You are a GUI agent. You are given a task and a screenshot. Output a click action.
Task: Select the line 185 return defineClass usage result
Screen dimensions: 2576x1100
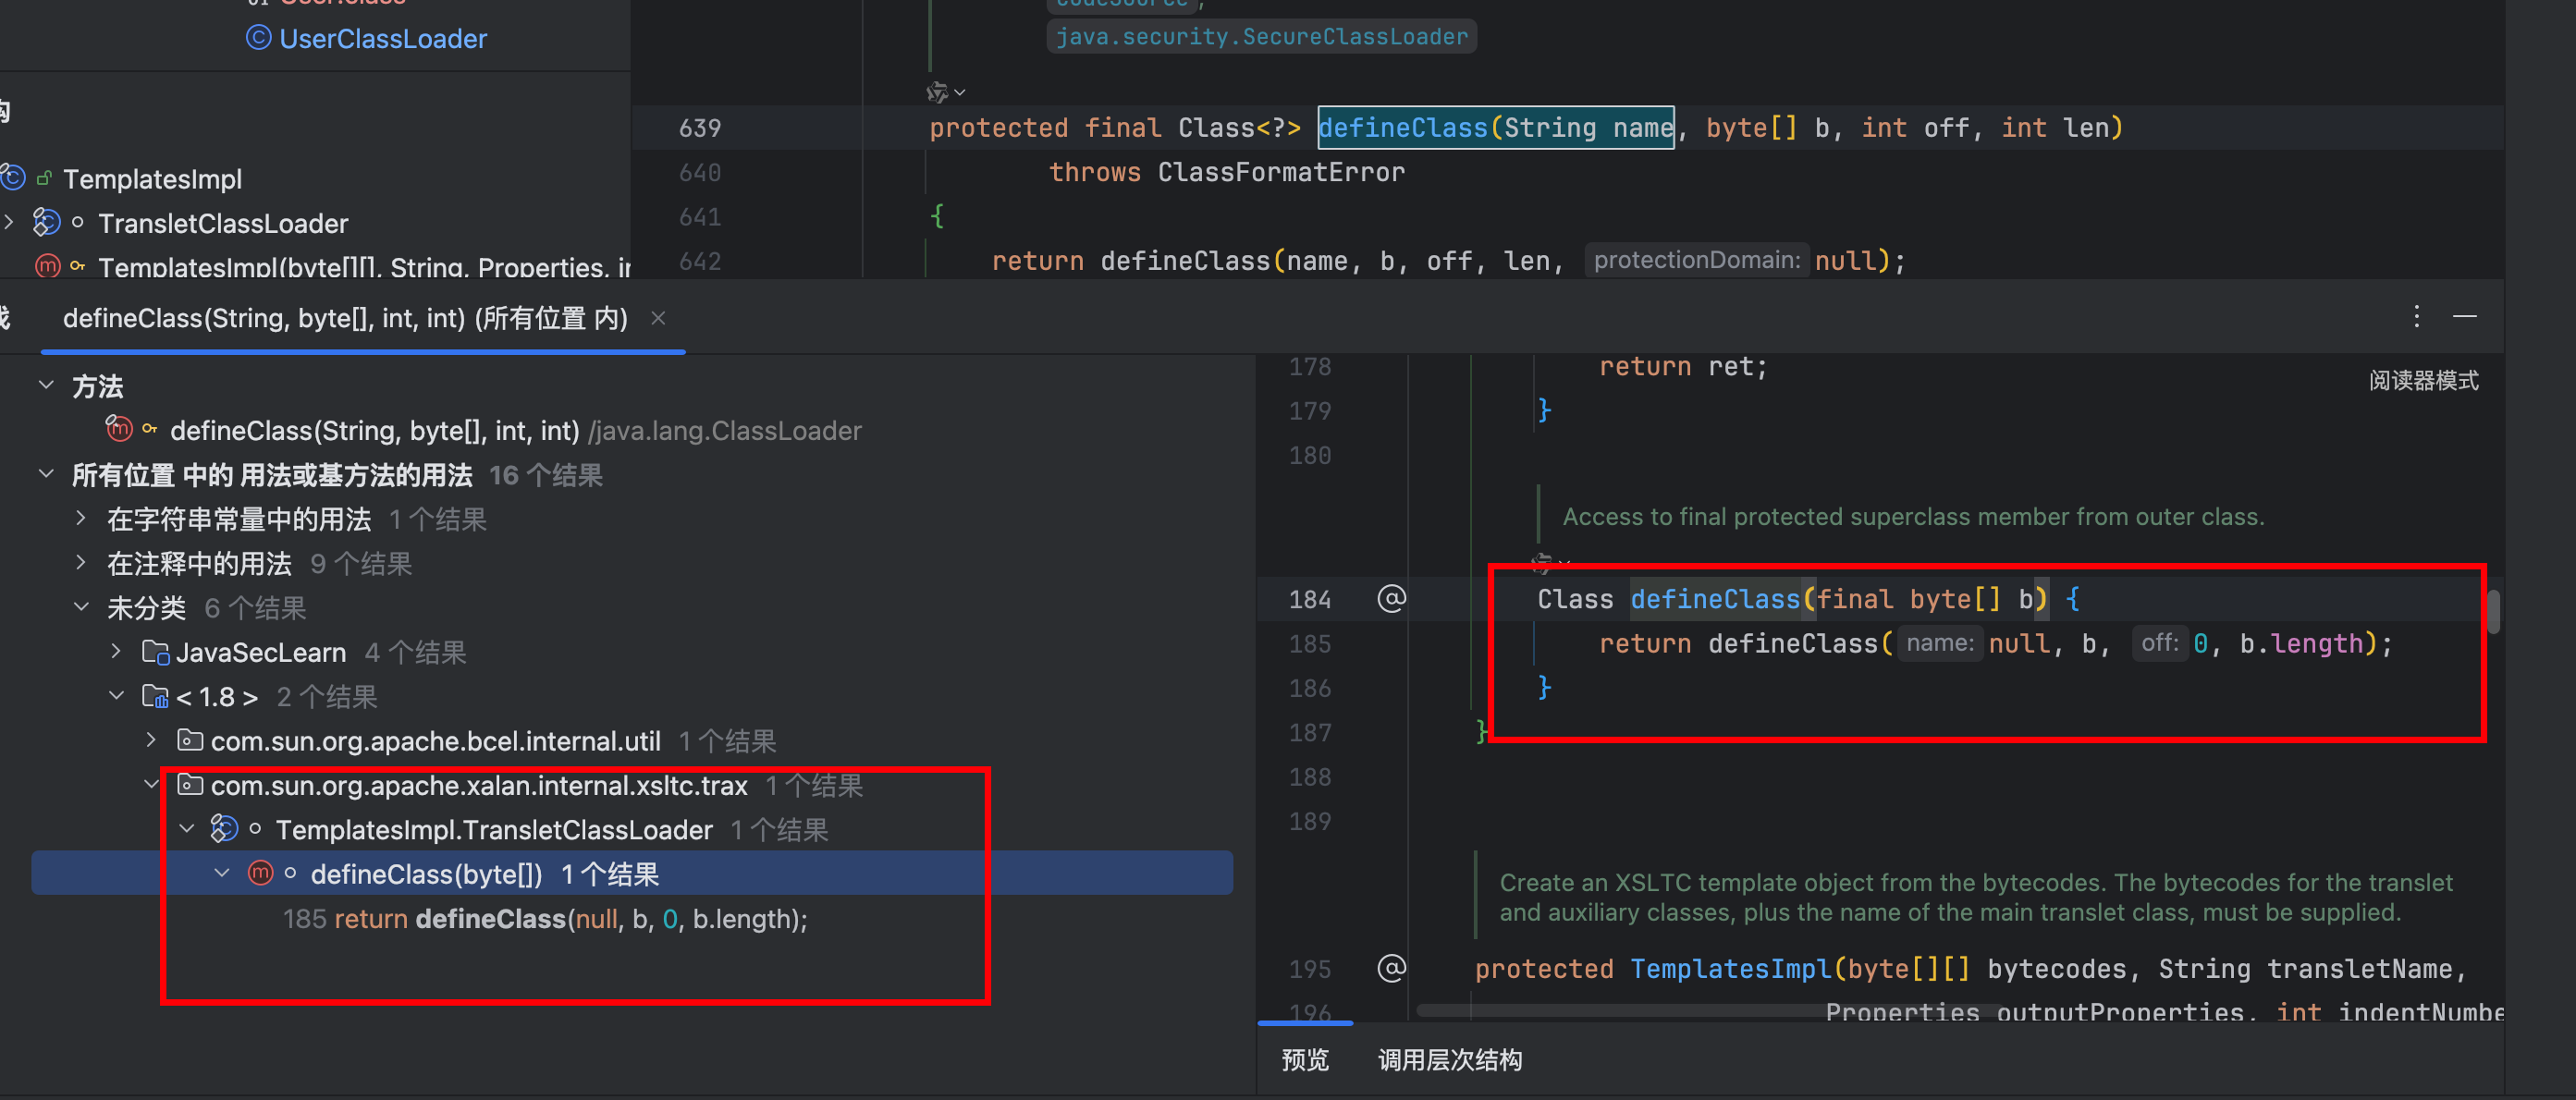pos(545,918)
